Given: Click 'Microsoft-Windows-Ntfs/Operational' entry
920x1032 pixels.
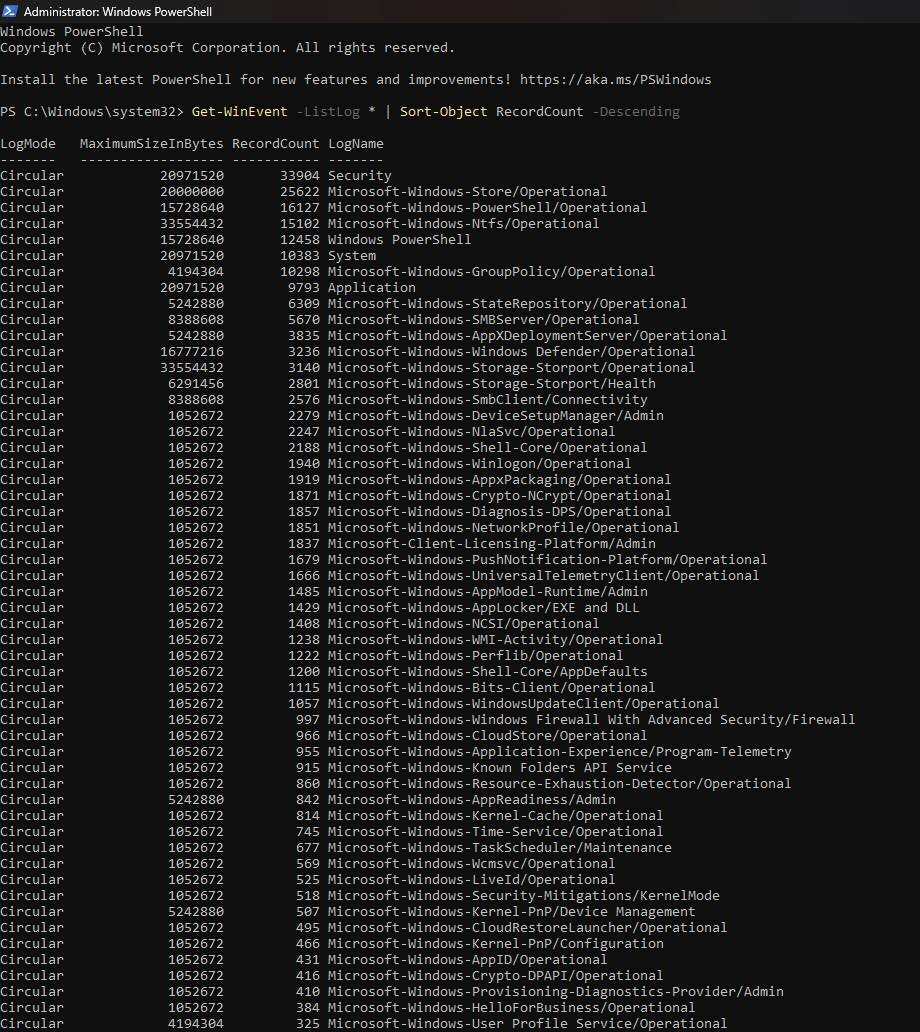Looking at the screenshot, I should (463, 224).
